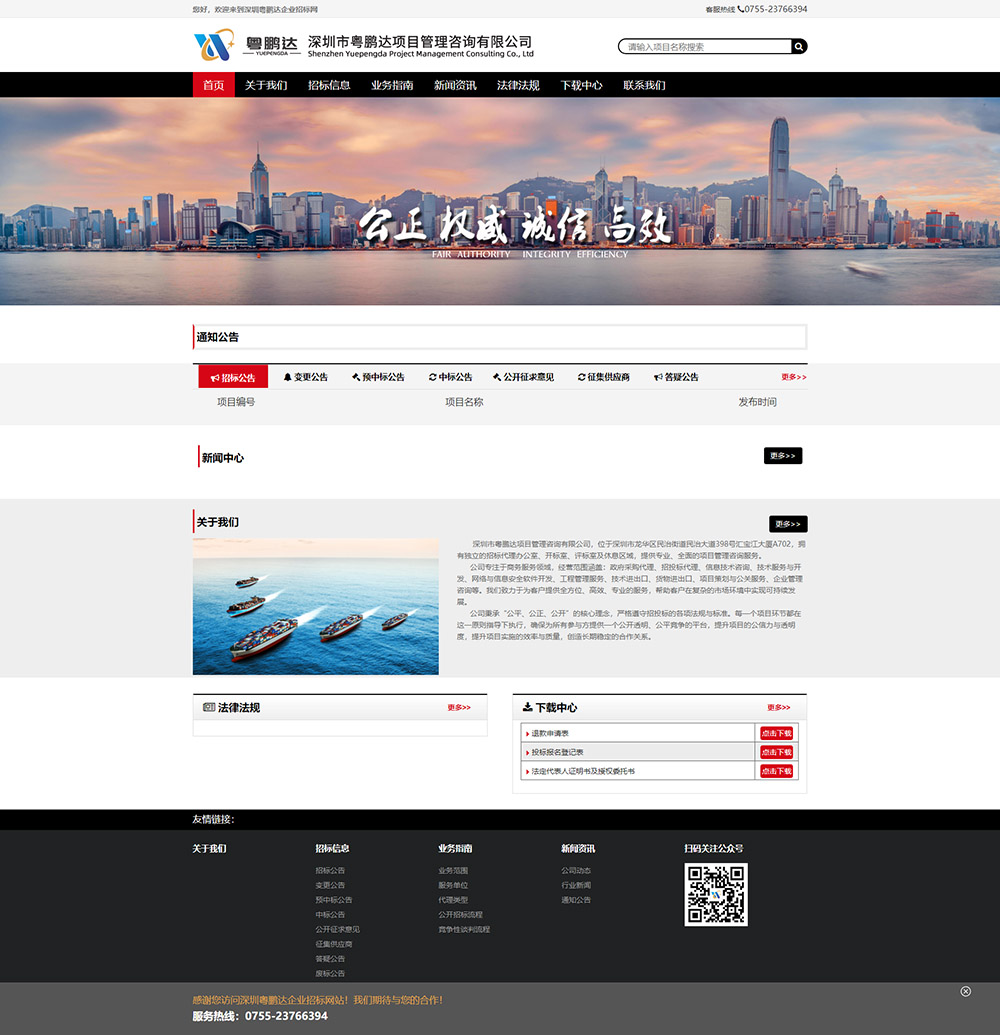Screen dimensions: 1000x1035
Task: Click the 更多>> button beside 新闻中心
Action: [x=783, y=455]
